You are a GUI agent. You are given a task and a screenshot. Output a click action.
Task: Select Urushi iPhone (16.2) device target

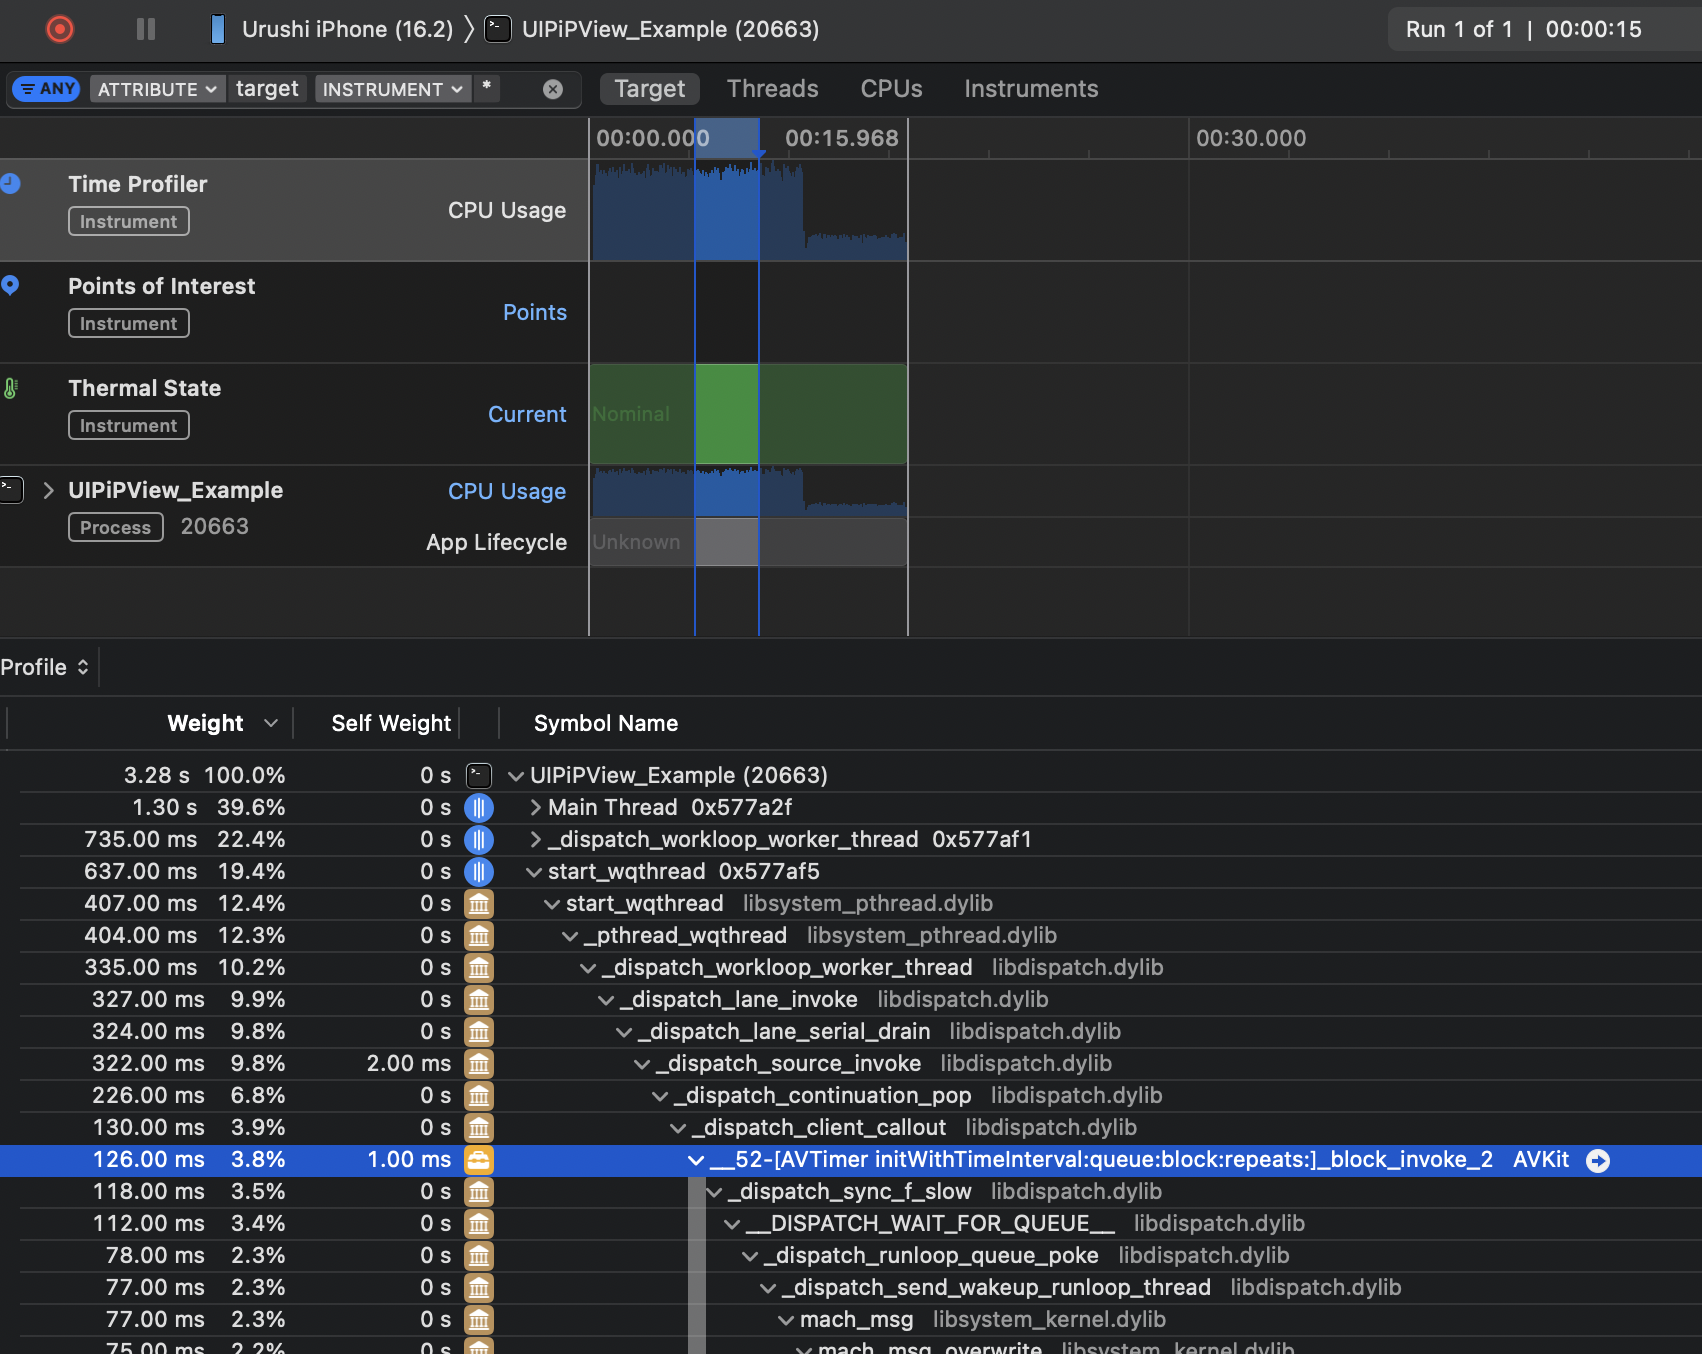(331, 29)
